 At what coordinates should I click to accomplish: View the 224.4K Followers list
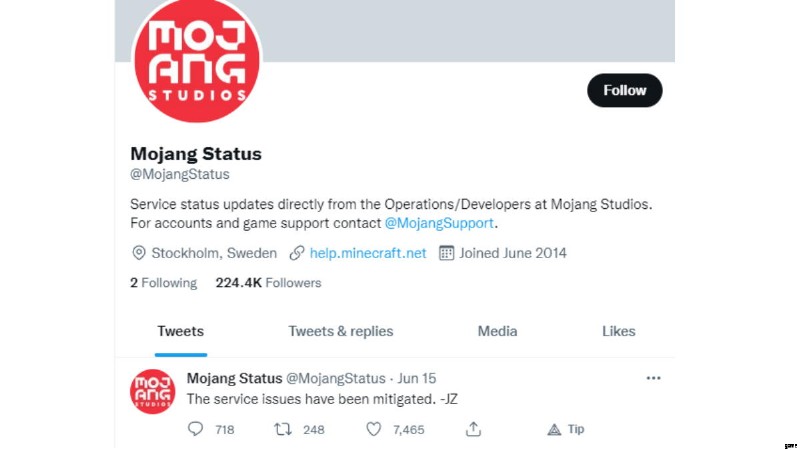[268, 283]
